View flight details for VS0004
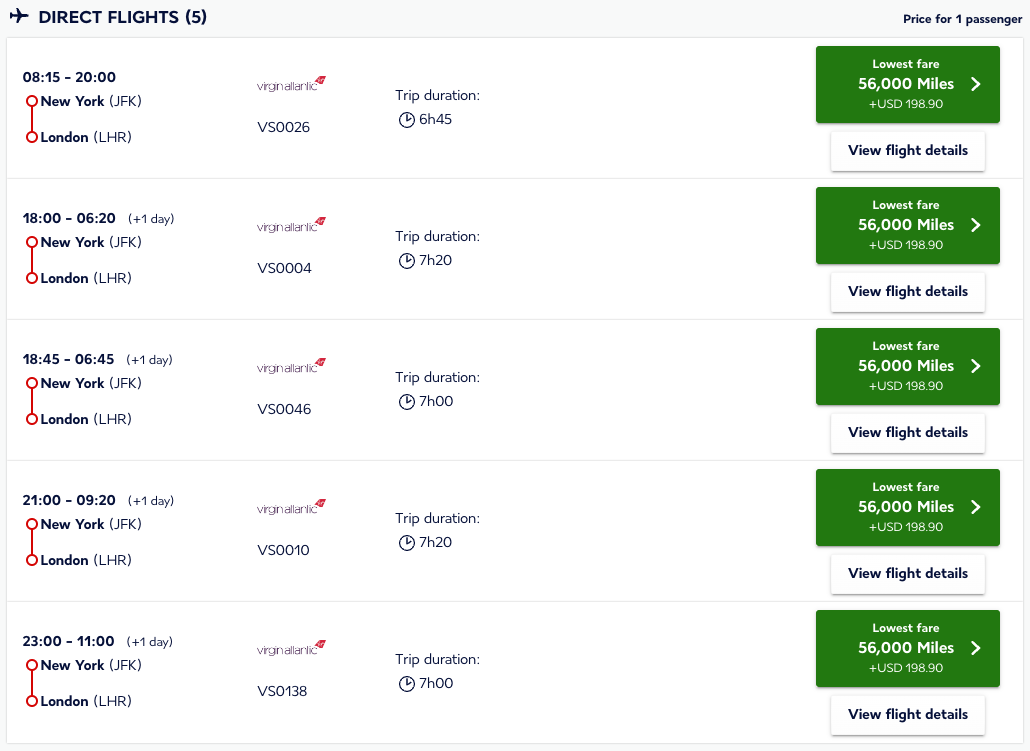This screenshot has height=751, width=1030. pyautogui.click(x=907, y=291)
